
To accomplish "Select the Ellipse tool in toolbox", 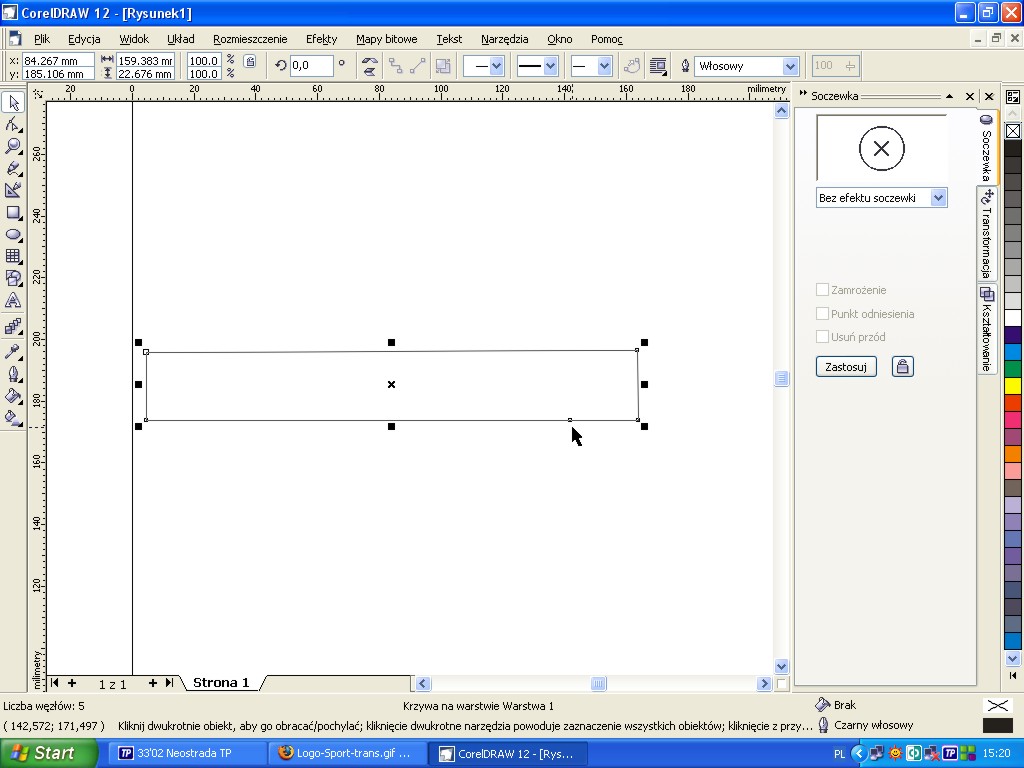I will (x=13, y=234).
